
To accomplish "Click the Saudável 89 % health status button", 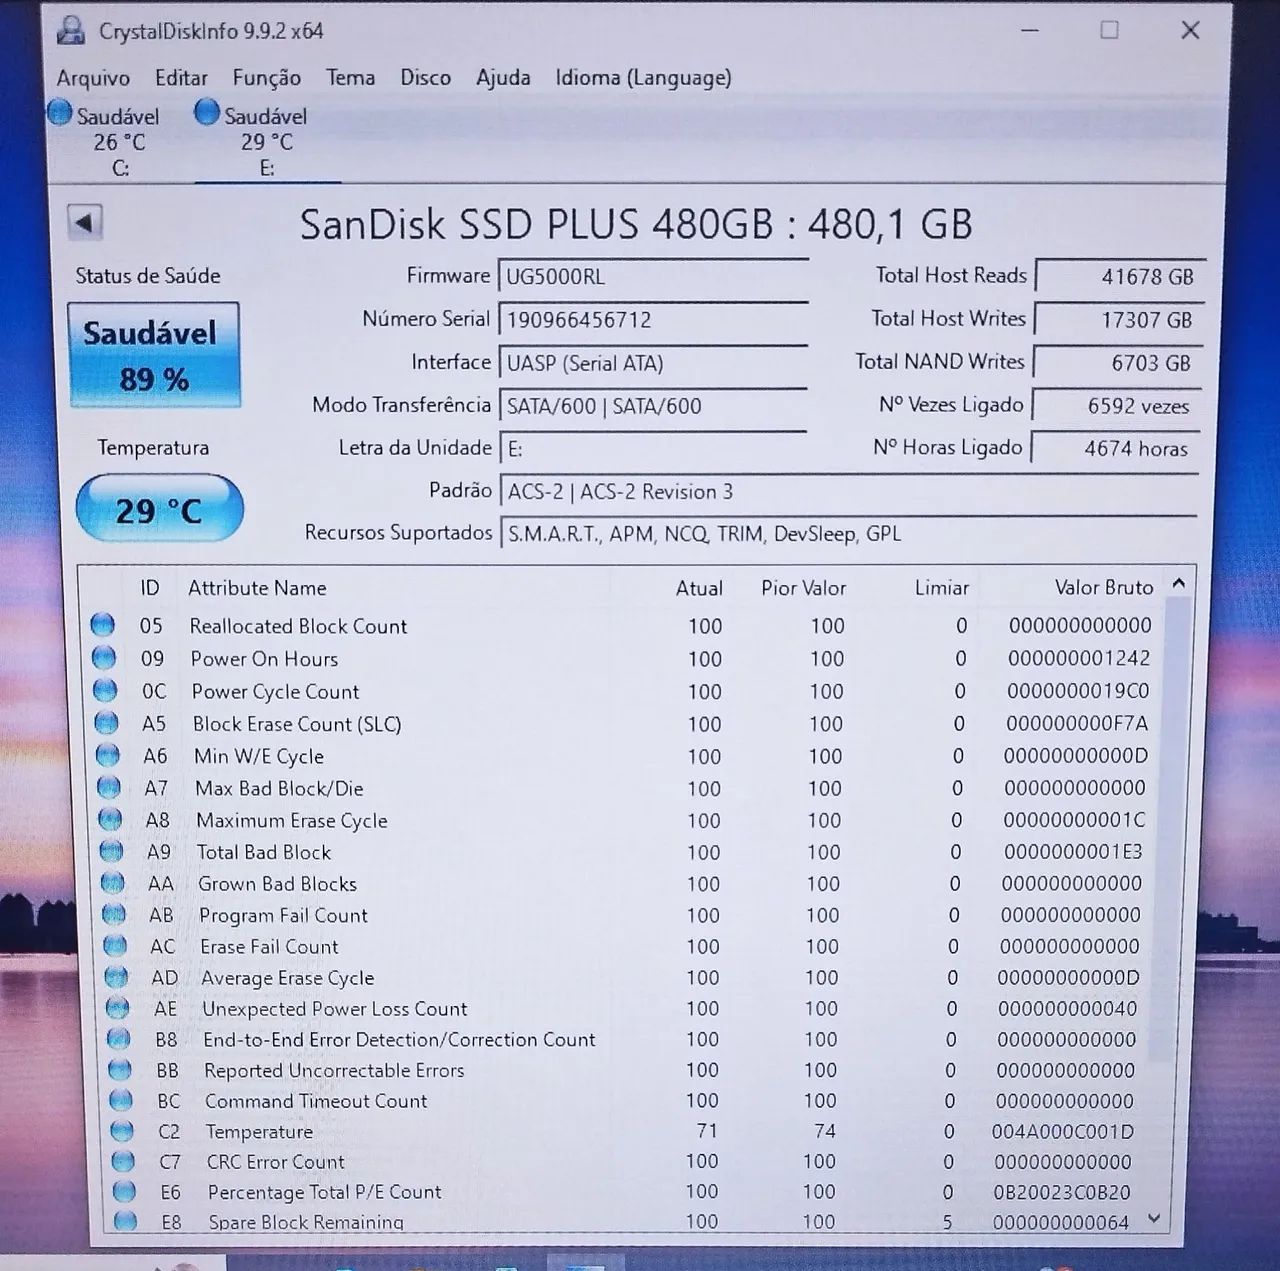I will click(154, 355).
